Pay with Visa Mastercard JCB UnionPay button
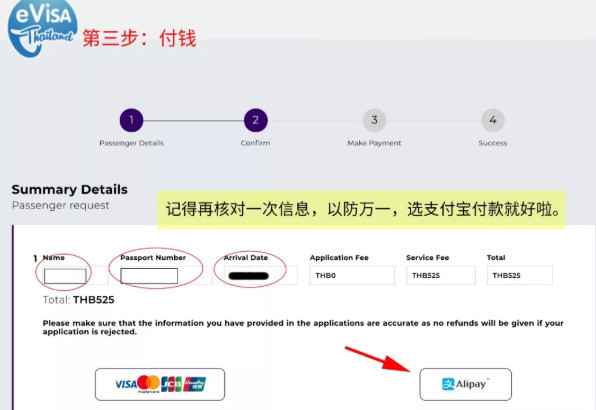This screenshot has width=596, height=410. [x=160, y=384]
